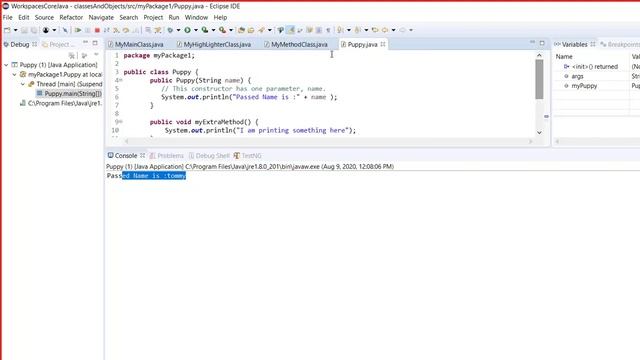This screenshot has width=640, height=360.
Task: Click the Drop to Frame icon
Action: click(148, 30)
